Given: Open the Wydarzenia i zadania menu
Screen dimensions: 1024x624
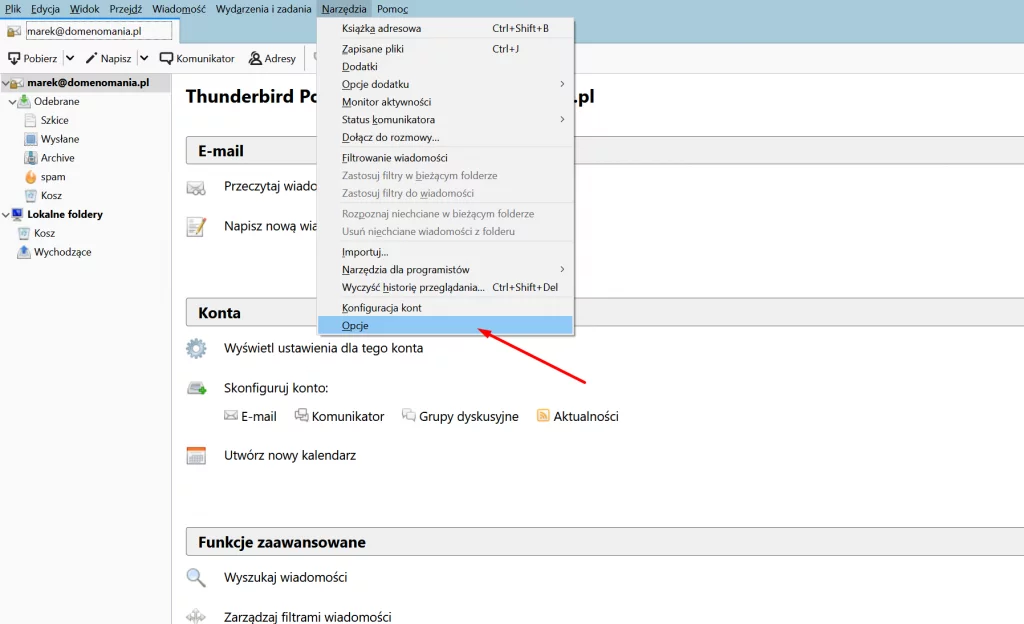Looking at the screenshot, I should [263, 9].
